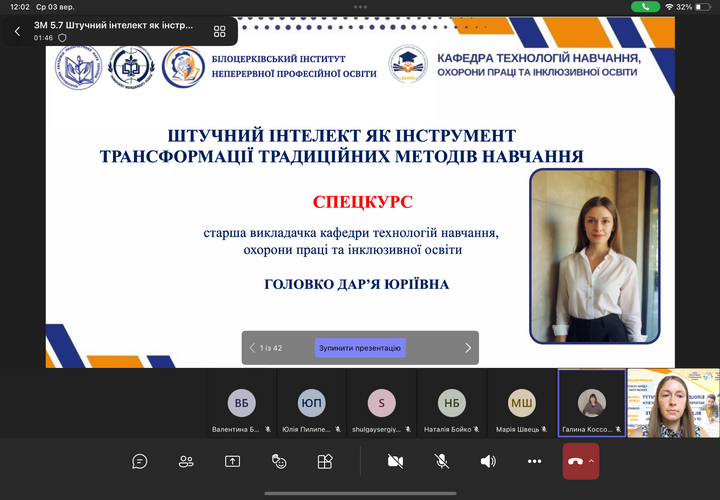
Task: Tap the shield icon next to timer
Action: tap(63, 38)
